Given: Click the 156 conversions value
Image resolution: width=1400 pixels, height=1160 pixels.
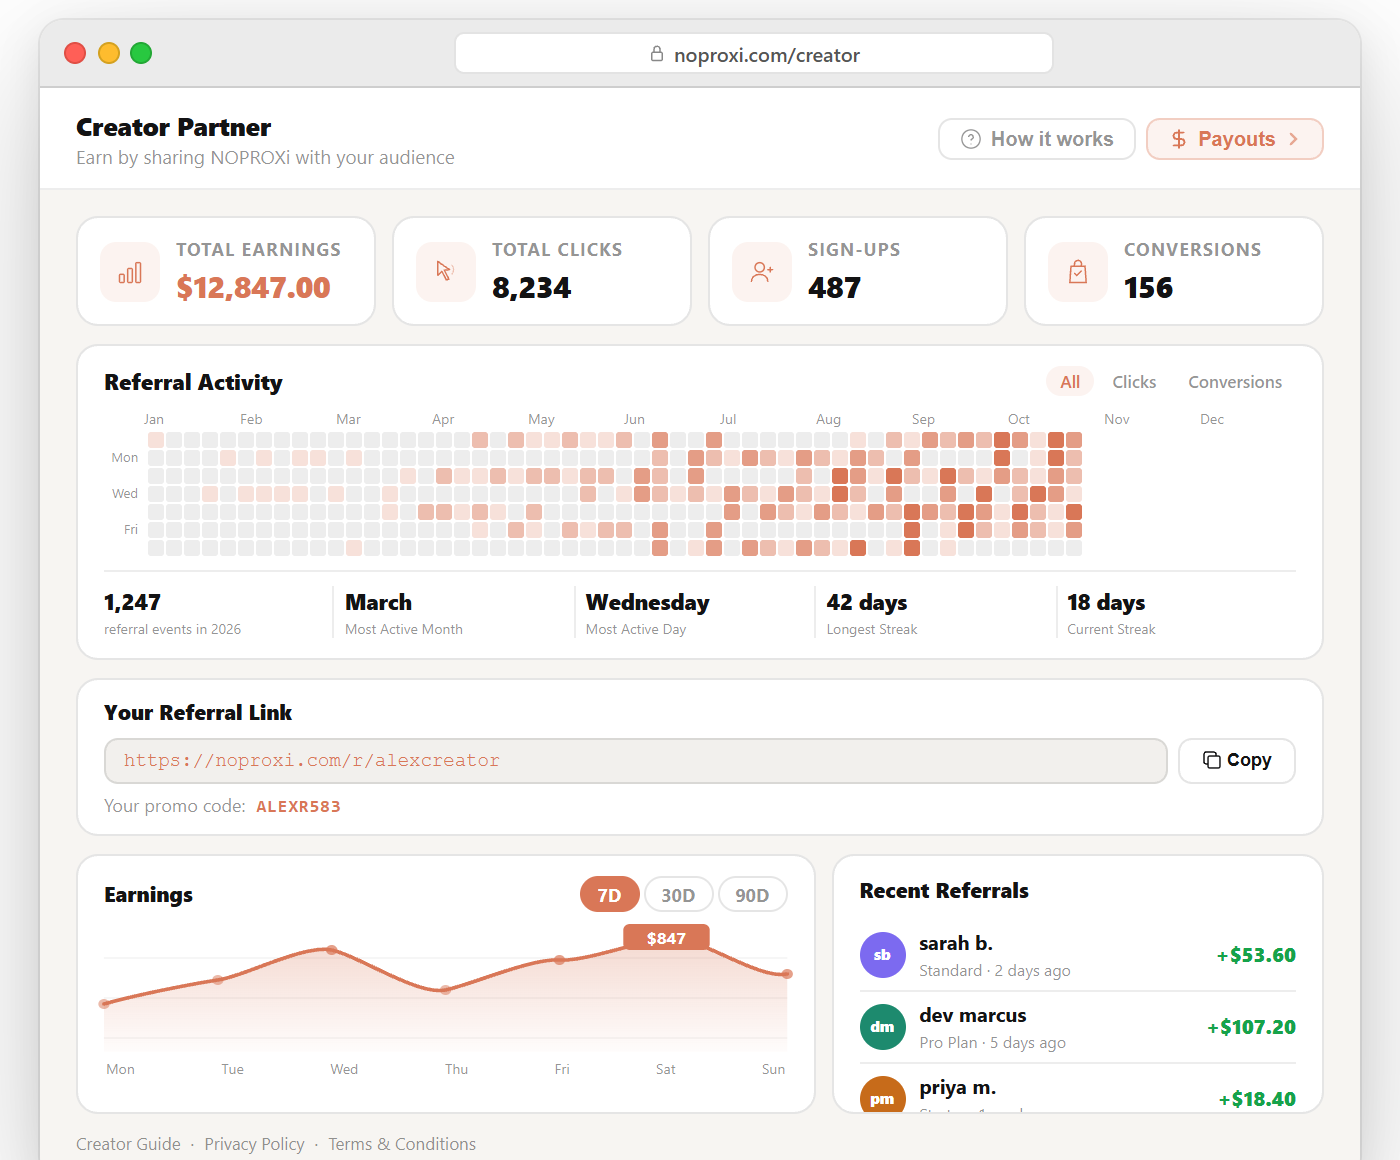Looking at the screenshot, I should pyautogui.click(x=1148, y=288).
